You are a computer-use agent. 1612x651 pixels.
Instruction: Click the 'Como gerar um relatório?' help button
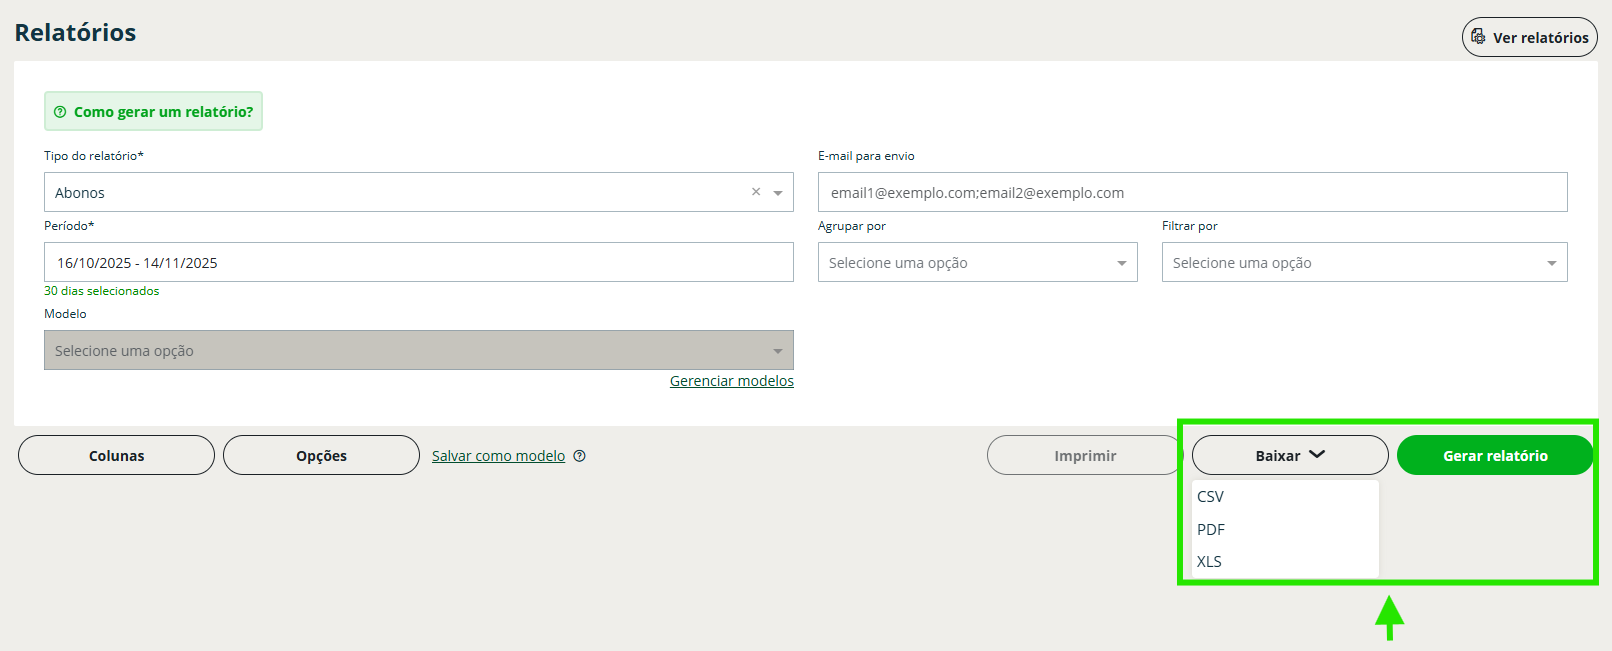(x=153, y=112)
